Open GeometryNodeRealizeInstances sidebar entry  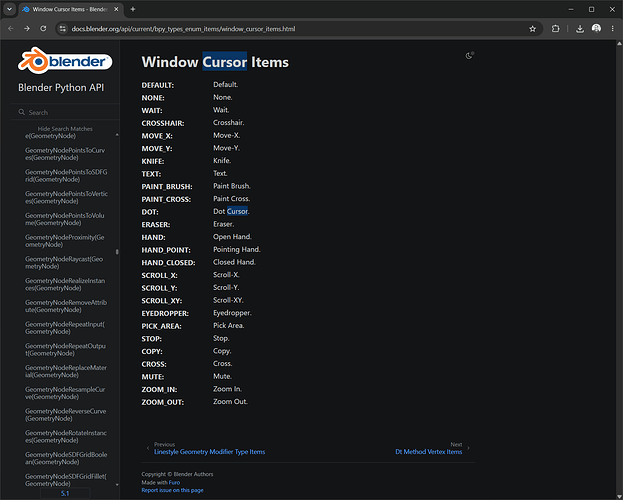tap(65, 284)
